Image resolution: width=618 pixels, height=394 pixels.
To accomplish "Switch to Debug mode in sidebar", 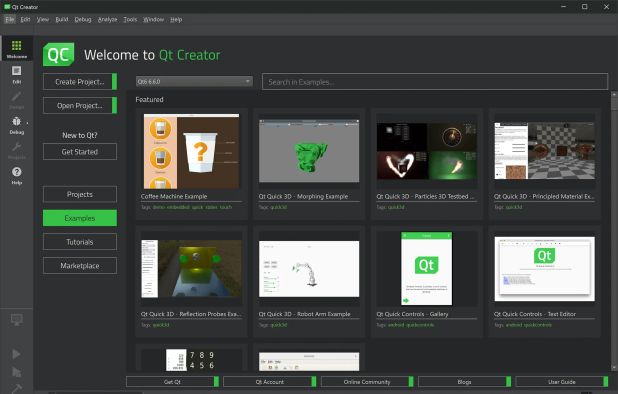I will click(x=17, y=125).
